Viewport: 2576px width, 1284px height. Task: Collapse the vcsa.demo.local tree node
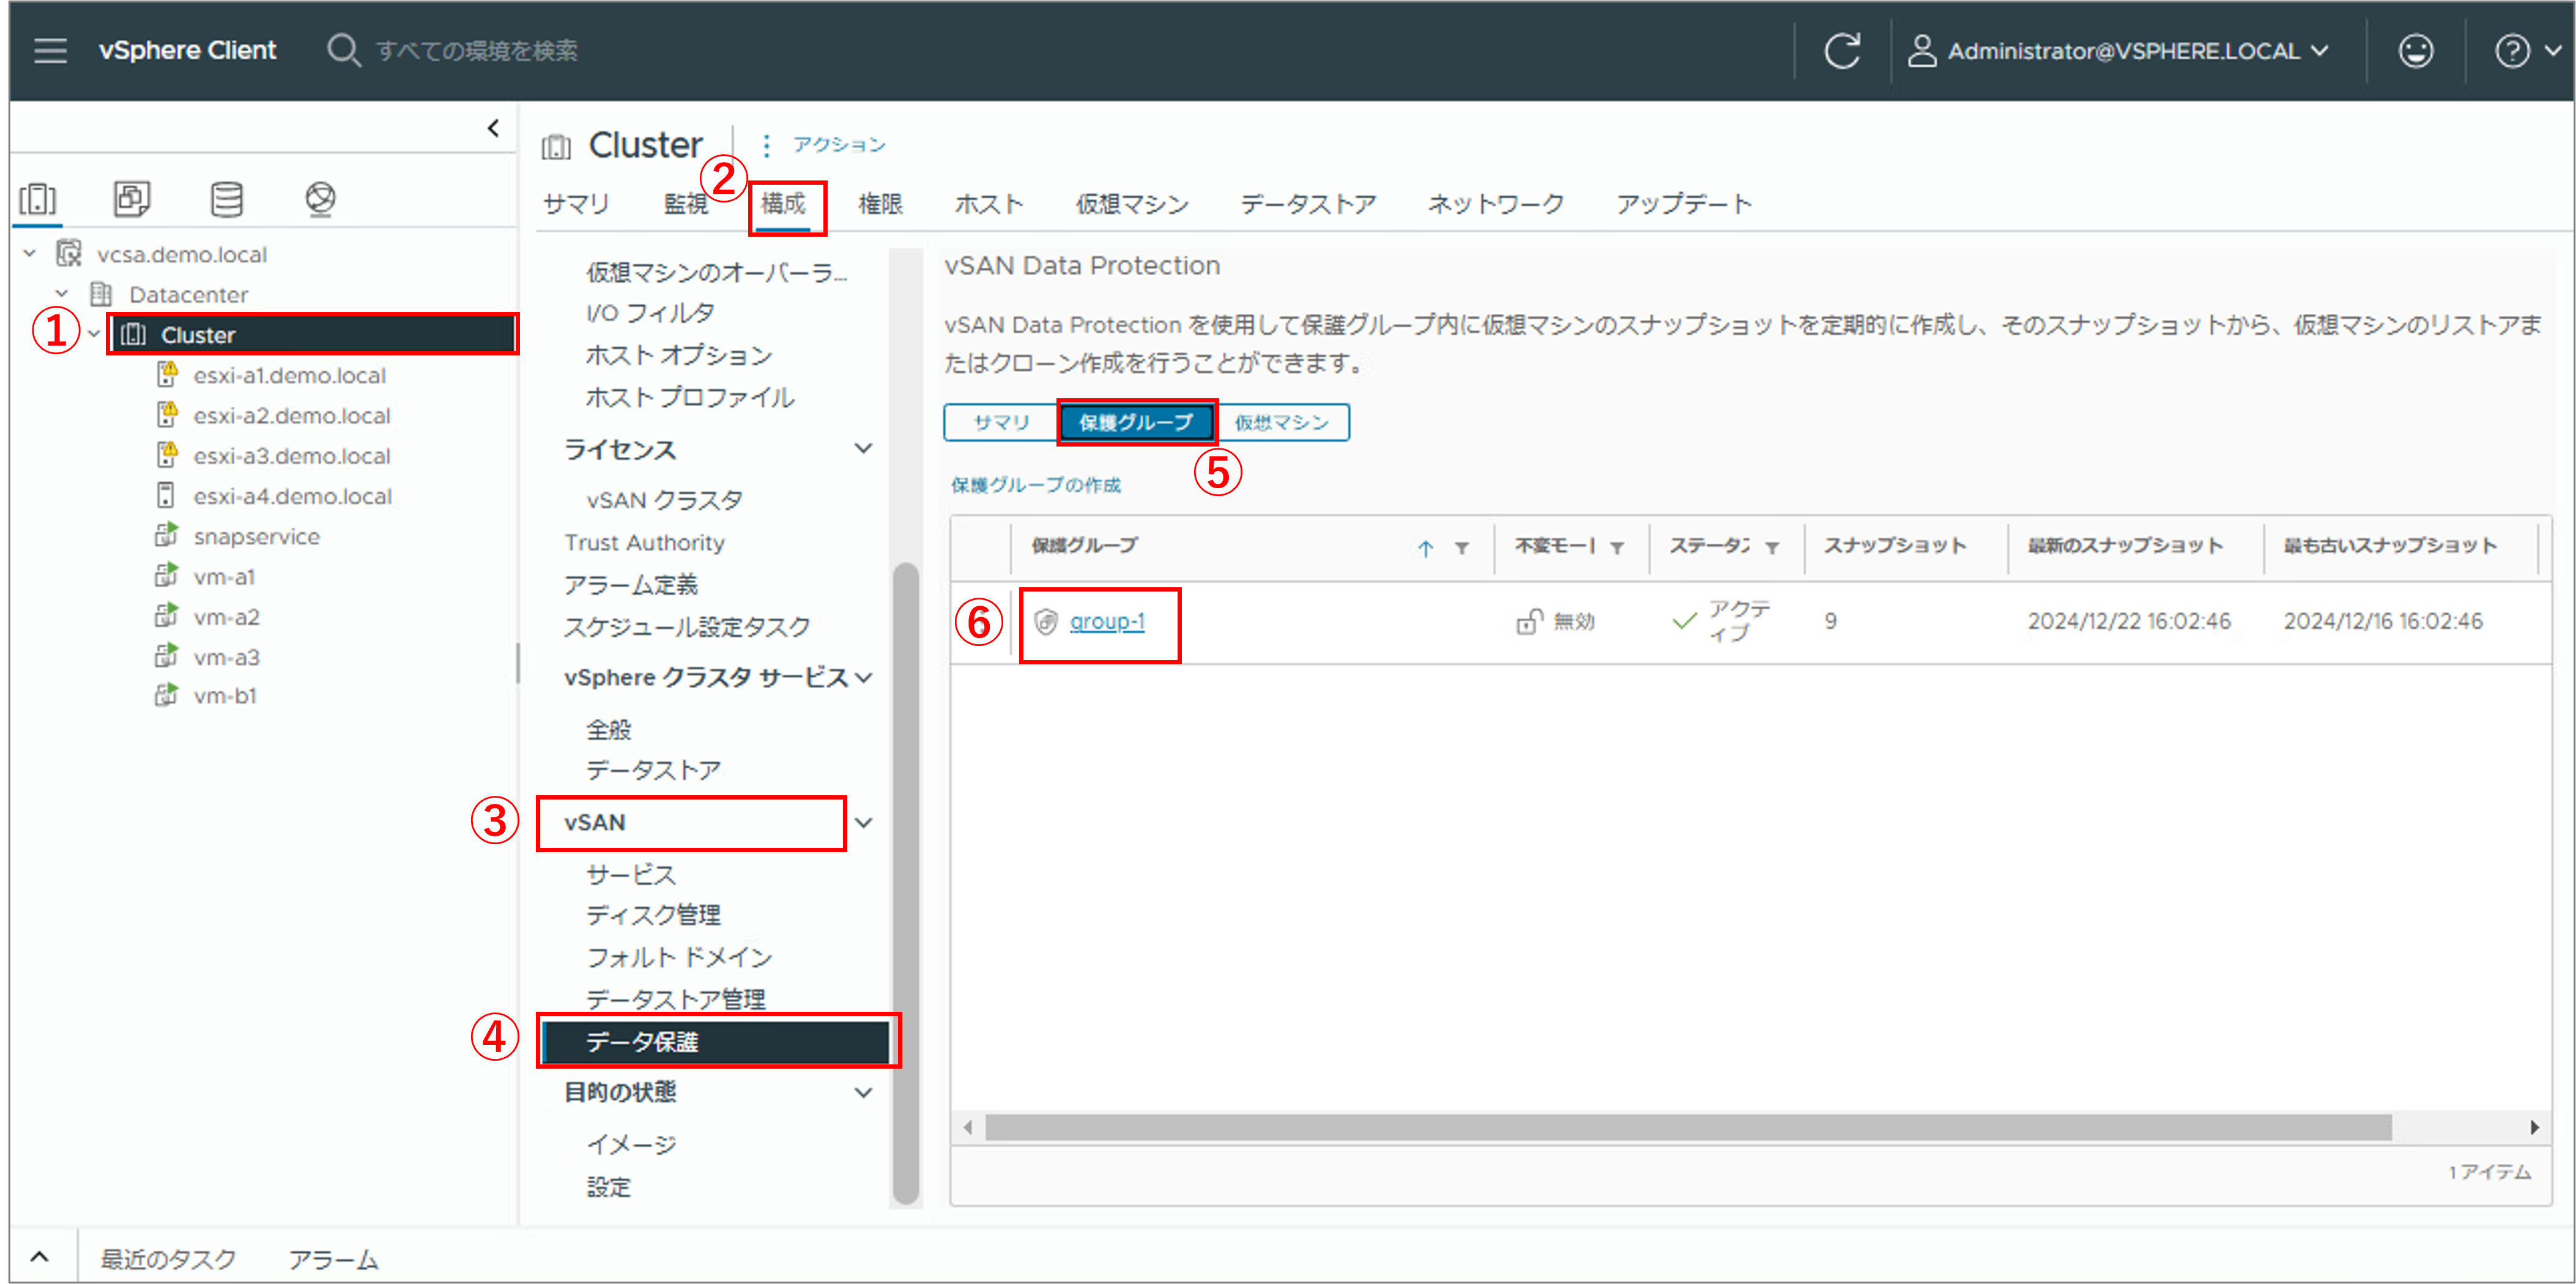pos(30,254)
